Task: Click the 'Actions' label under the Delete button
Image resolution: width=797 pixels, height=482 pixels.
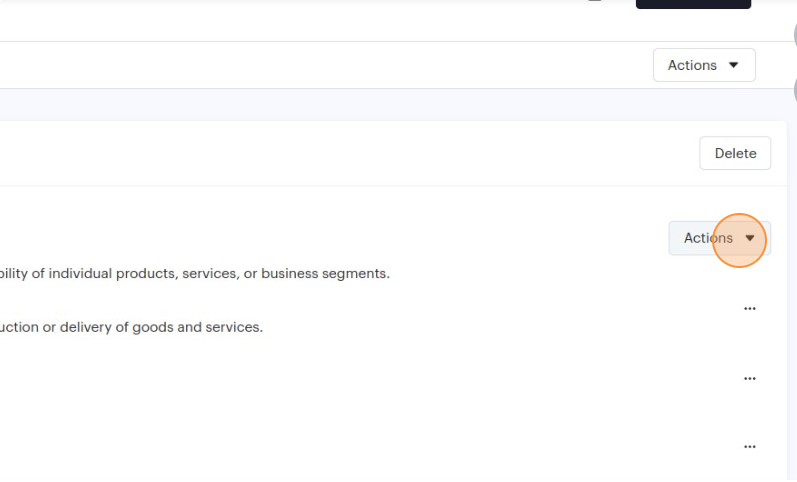Action: [x=708, y=238]
